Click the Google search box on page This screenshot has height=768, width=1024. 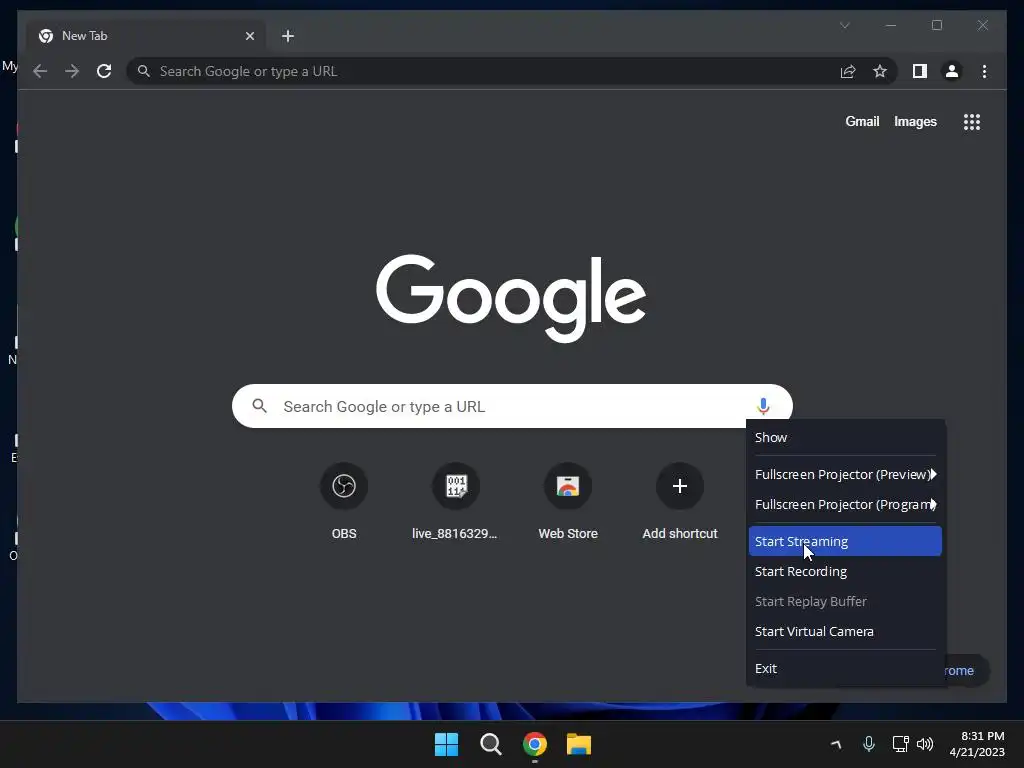[512, 406]
